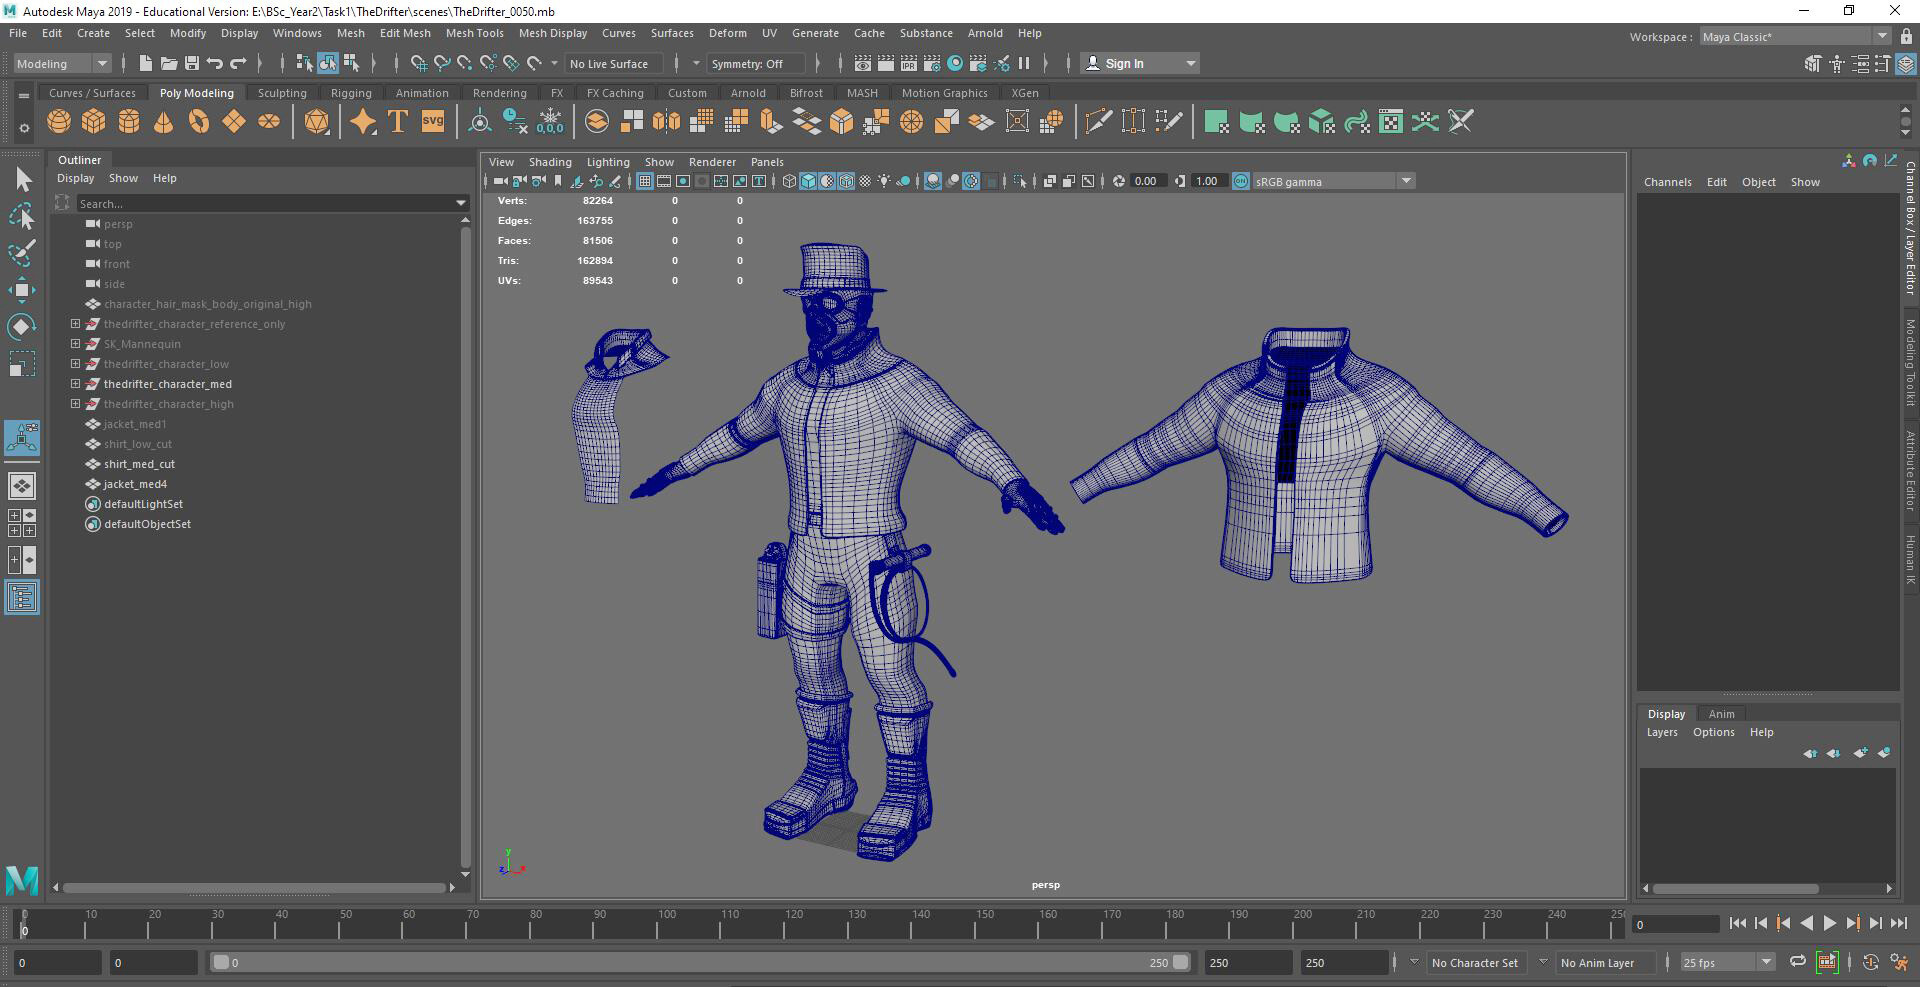Screen dimensions: 1920x987
Task: Enable wireframe display in the viewport panel bar
Action: (788, 181)
